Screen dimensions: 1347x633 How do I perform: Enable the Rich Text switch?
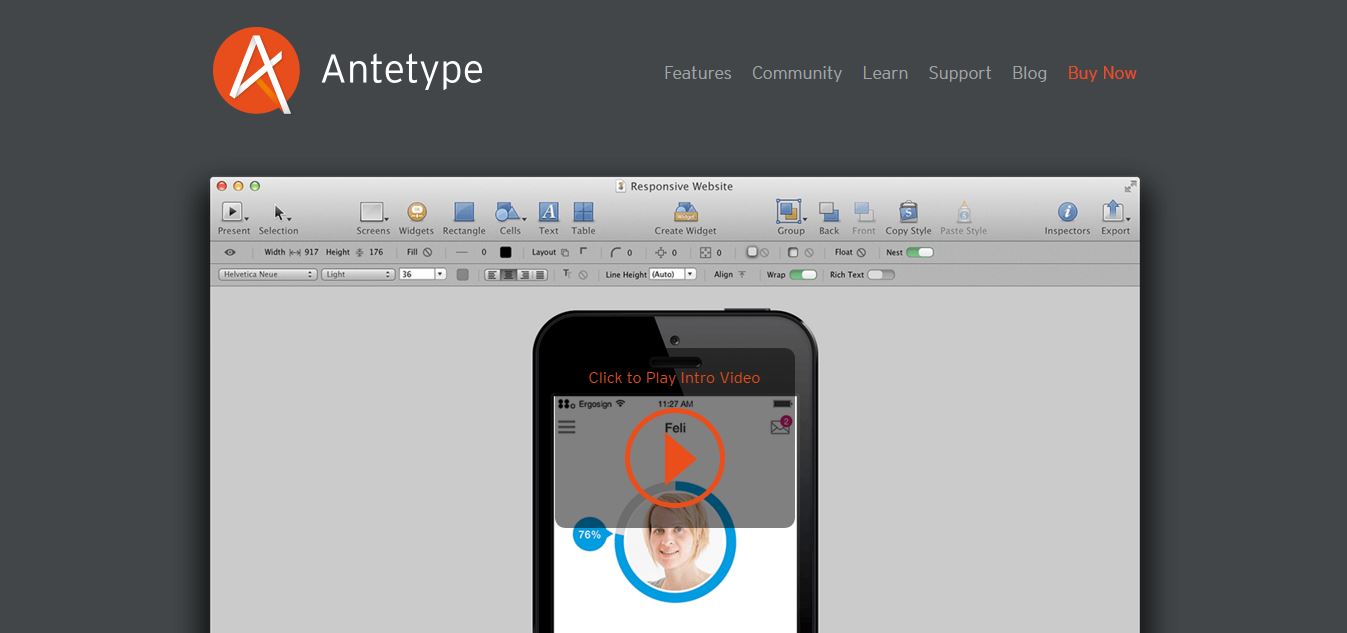[881, 275]
